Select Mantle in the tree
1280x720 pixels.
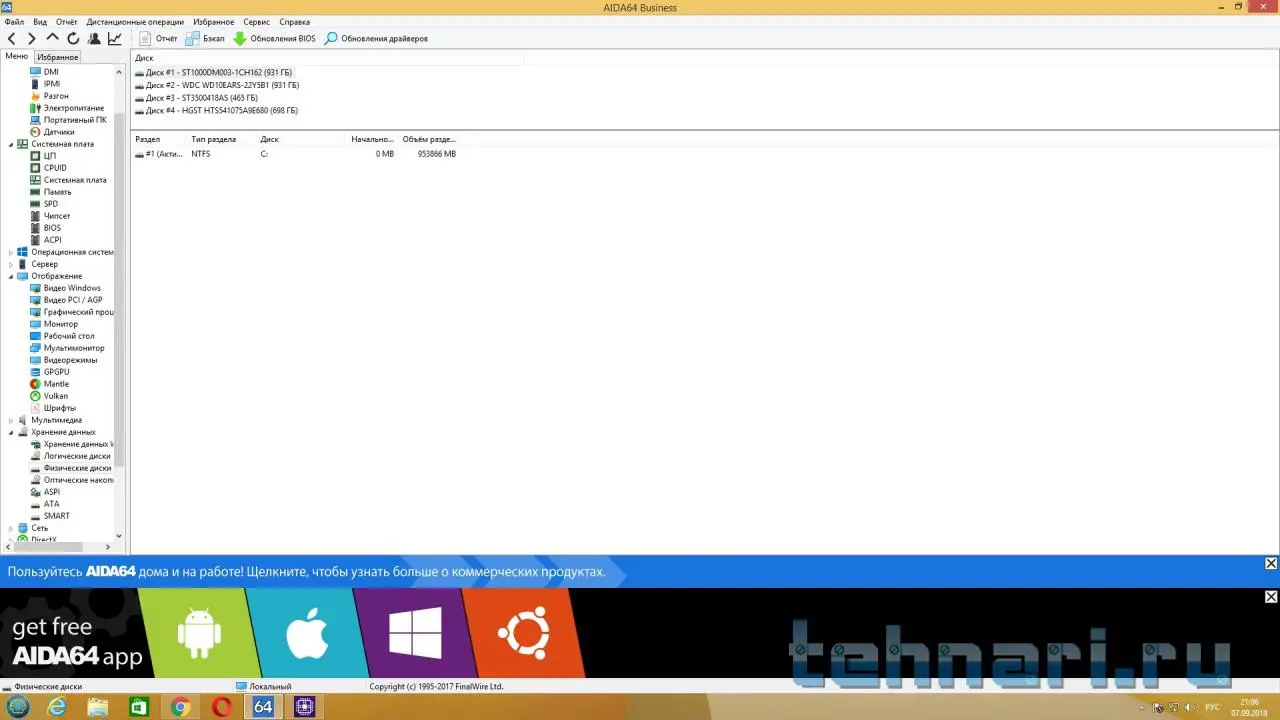[56, 384]
